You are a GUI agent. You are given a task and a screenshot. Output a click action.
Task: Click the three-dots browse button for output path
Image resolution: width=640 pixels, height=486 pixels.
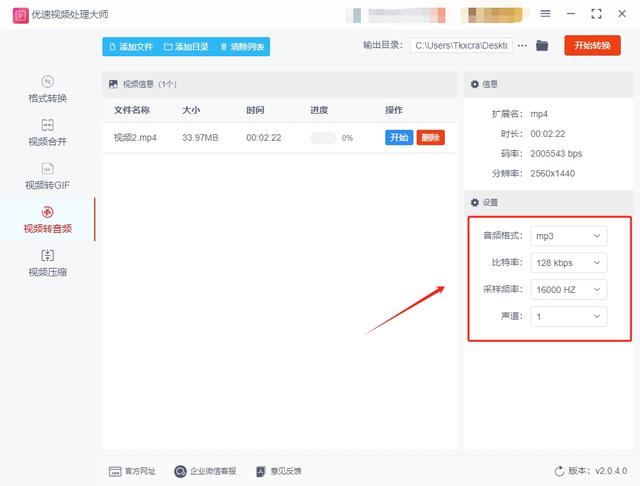point(522,46)
